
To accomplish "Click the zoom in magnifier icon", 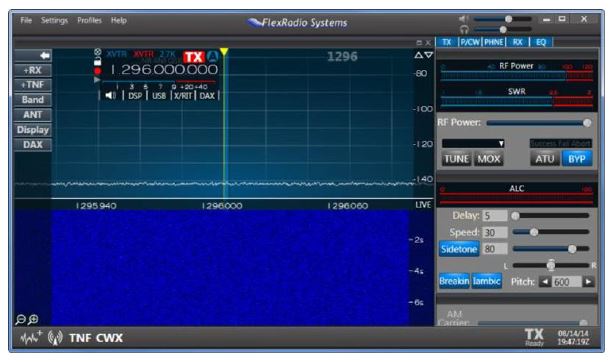I will pyautogui.click(x=33, y=319).
